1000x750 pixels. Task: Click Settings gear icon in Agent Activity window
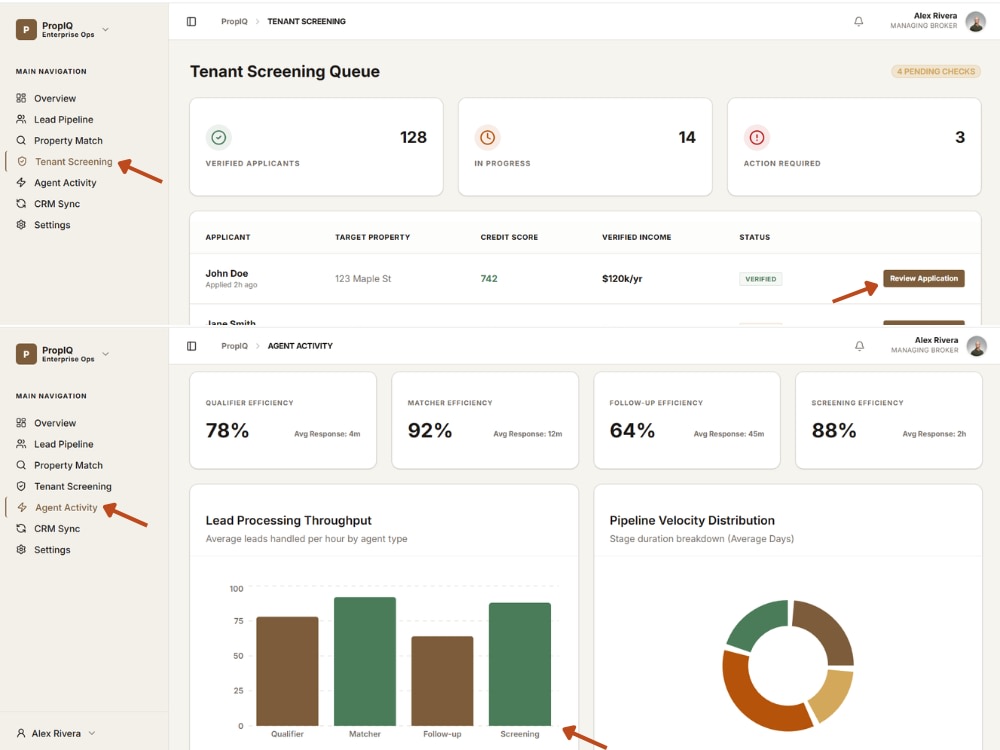pos(21,549)
